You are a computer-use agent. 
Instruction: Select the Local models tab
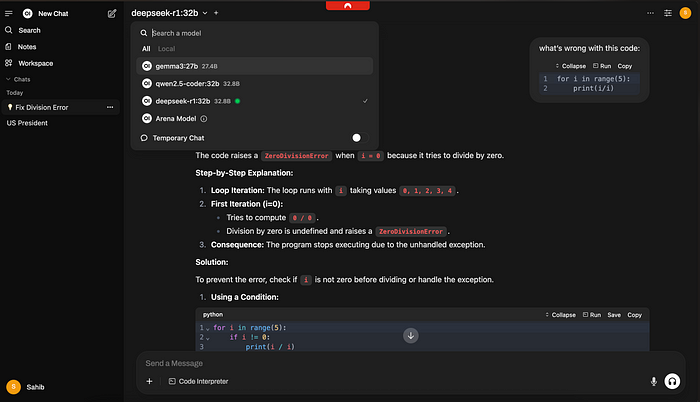pyautogui.click(x=167, y=49)
